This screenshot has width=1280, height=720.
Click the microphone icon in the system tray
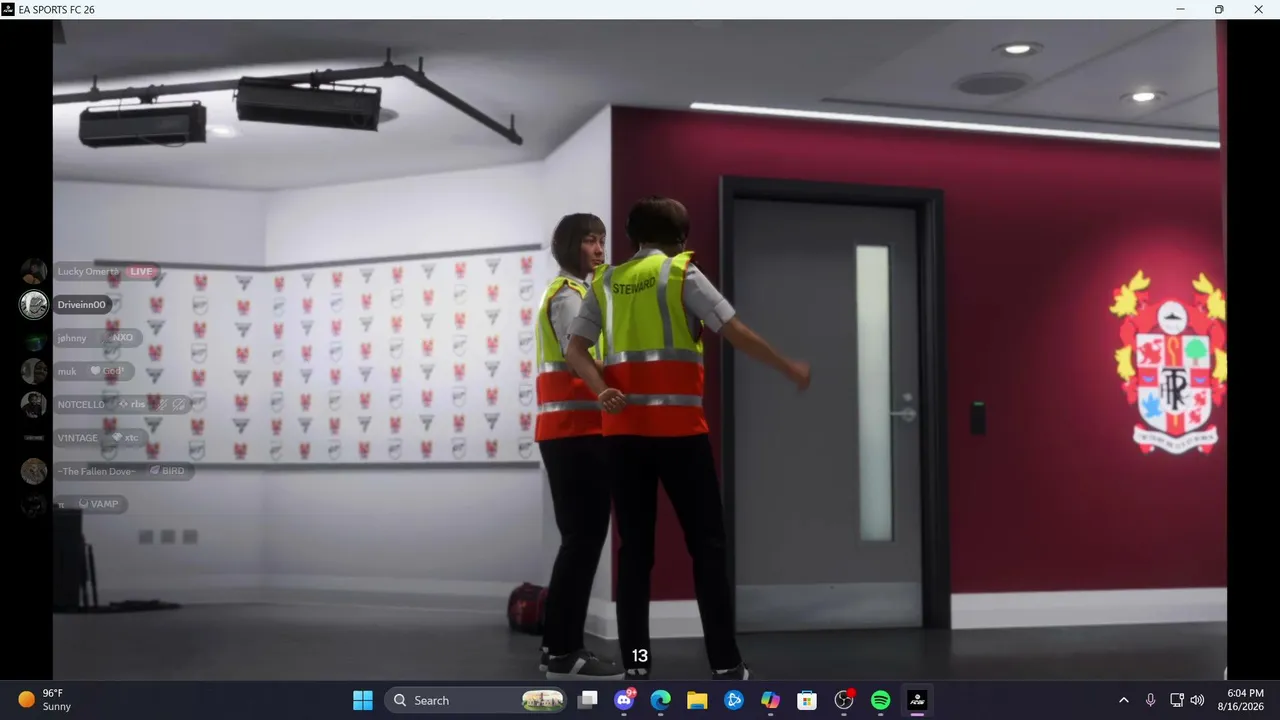(1151, 700)
